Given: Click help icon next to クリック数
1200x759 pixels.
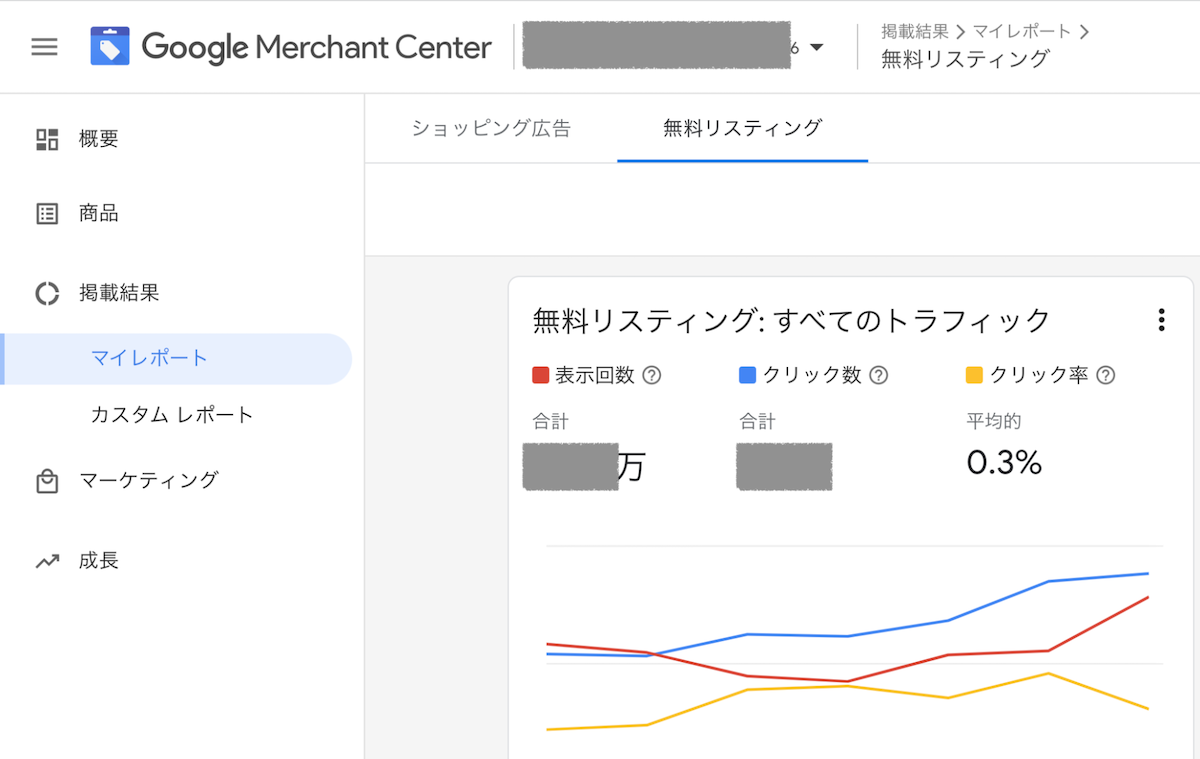Looking at the screenshot, I should (x=879, y=376).
